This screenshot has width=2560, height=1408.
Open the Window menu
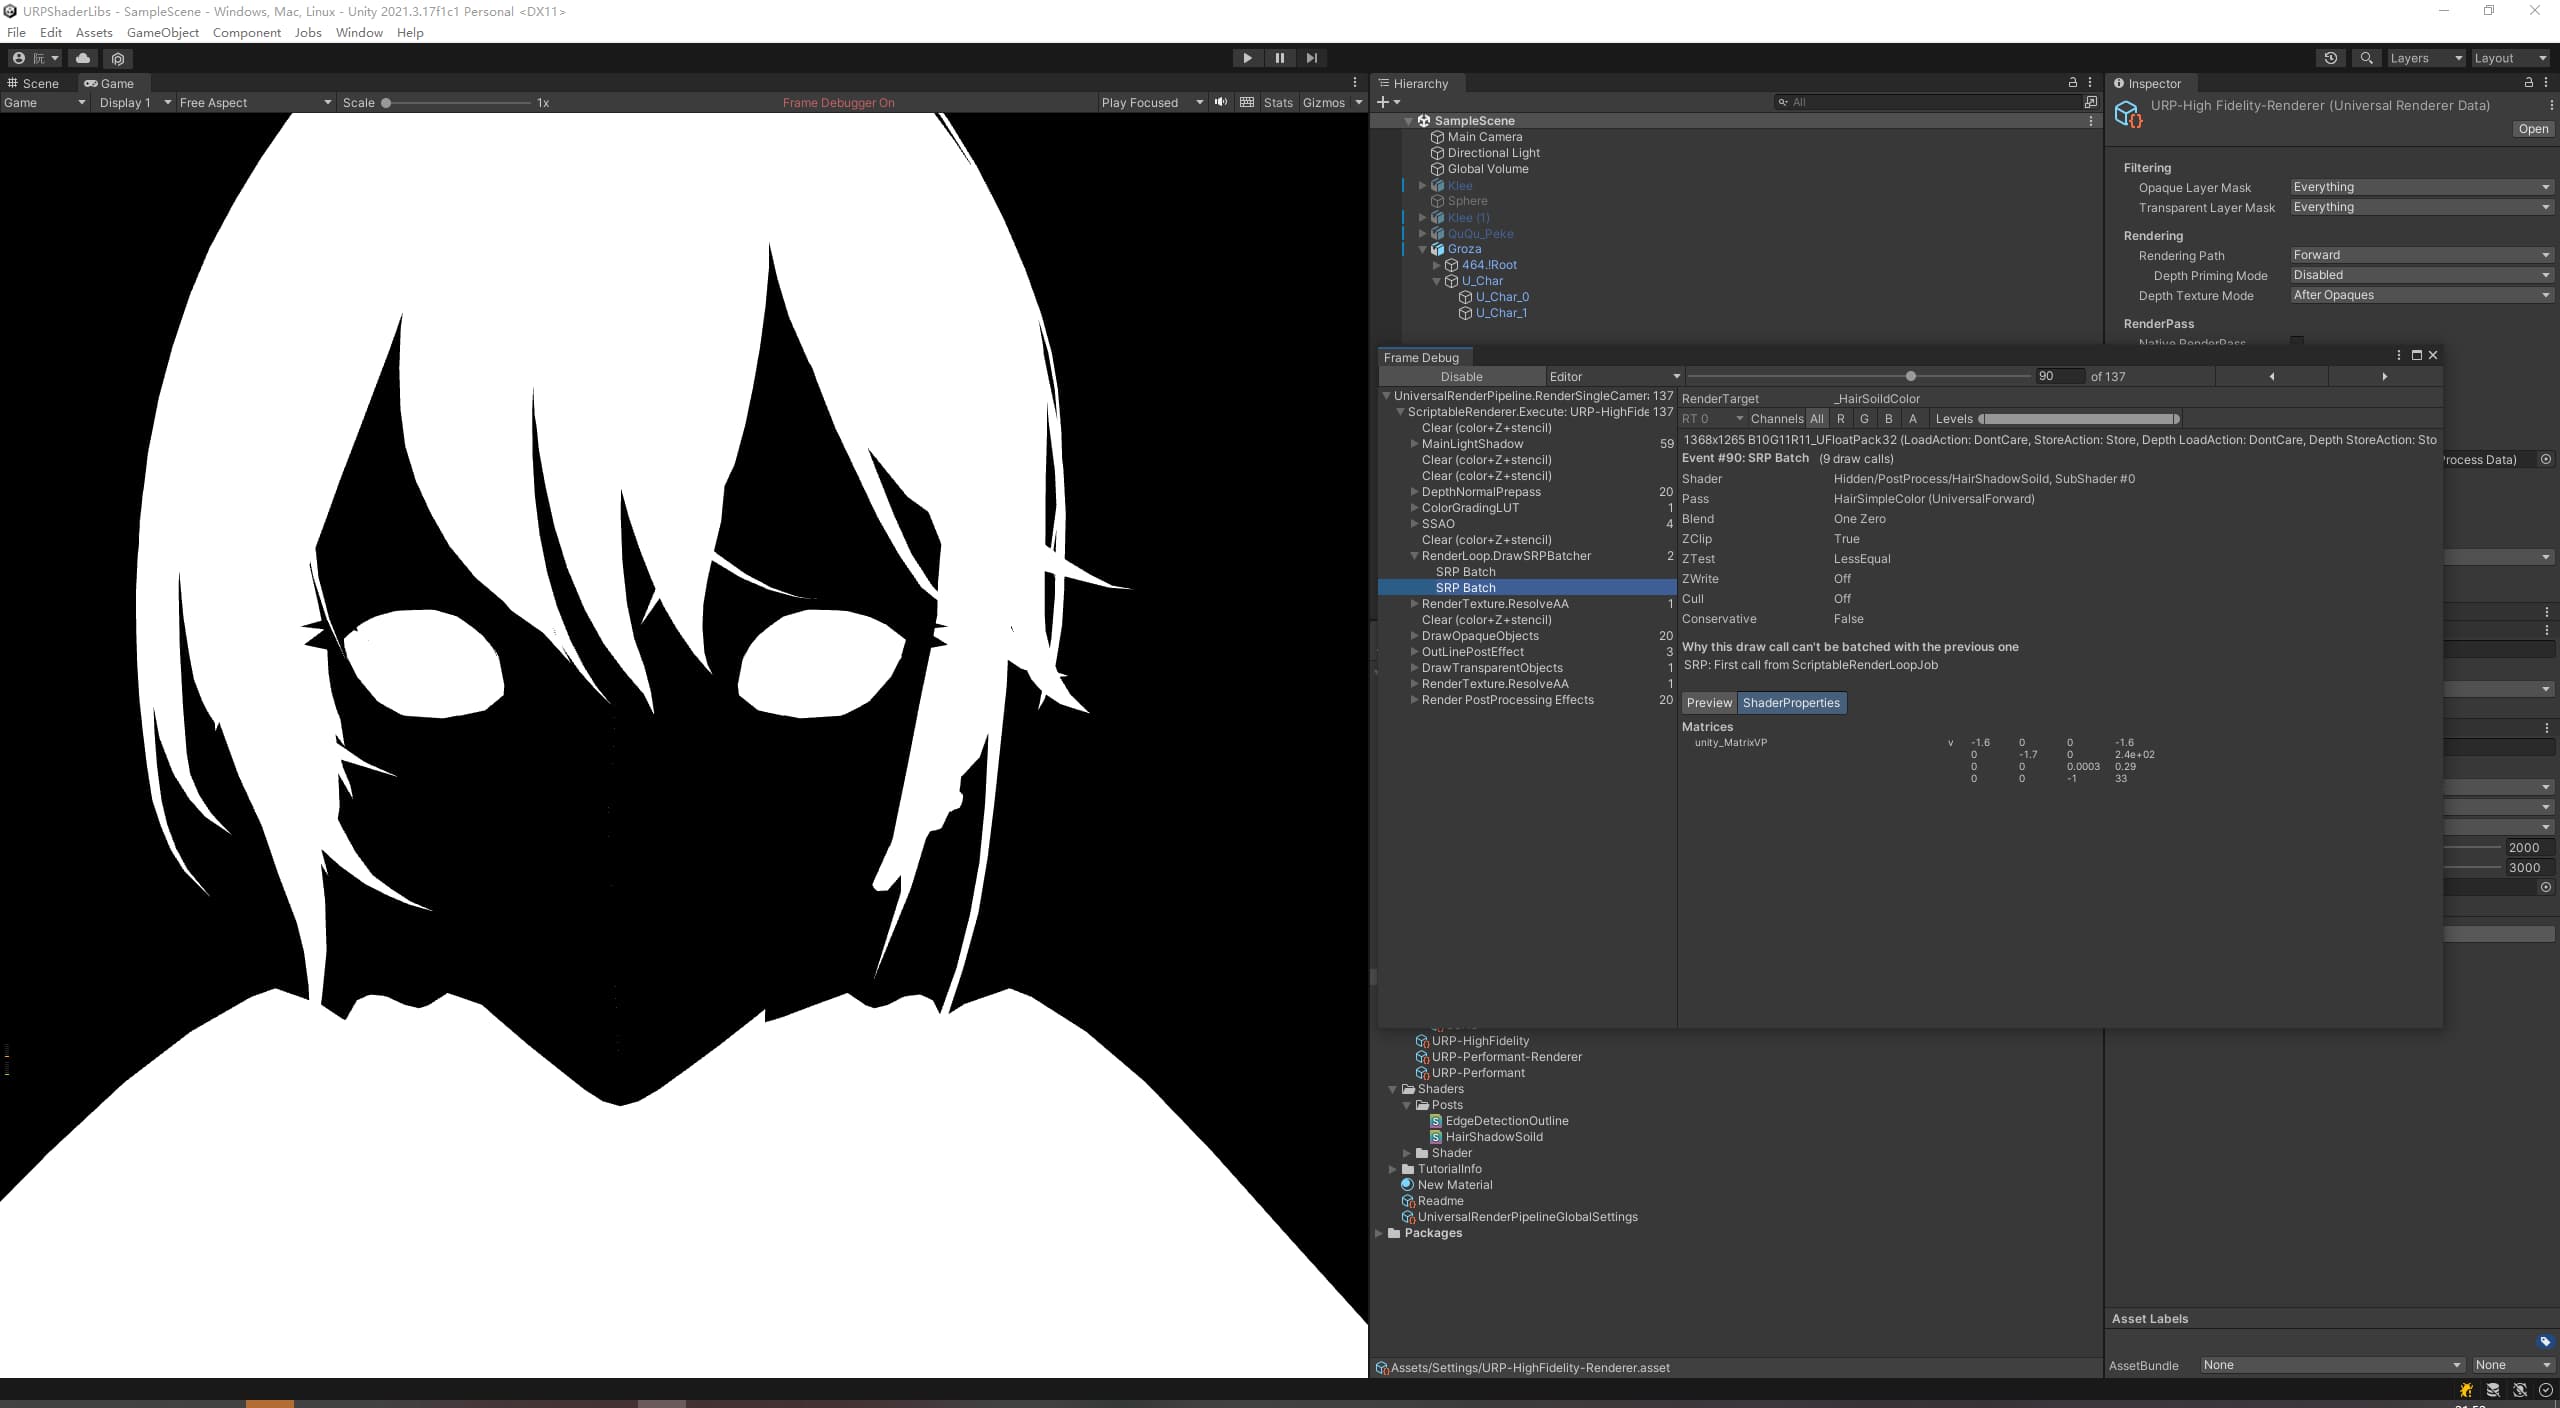pyautogui.click(x=359, y=32)
